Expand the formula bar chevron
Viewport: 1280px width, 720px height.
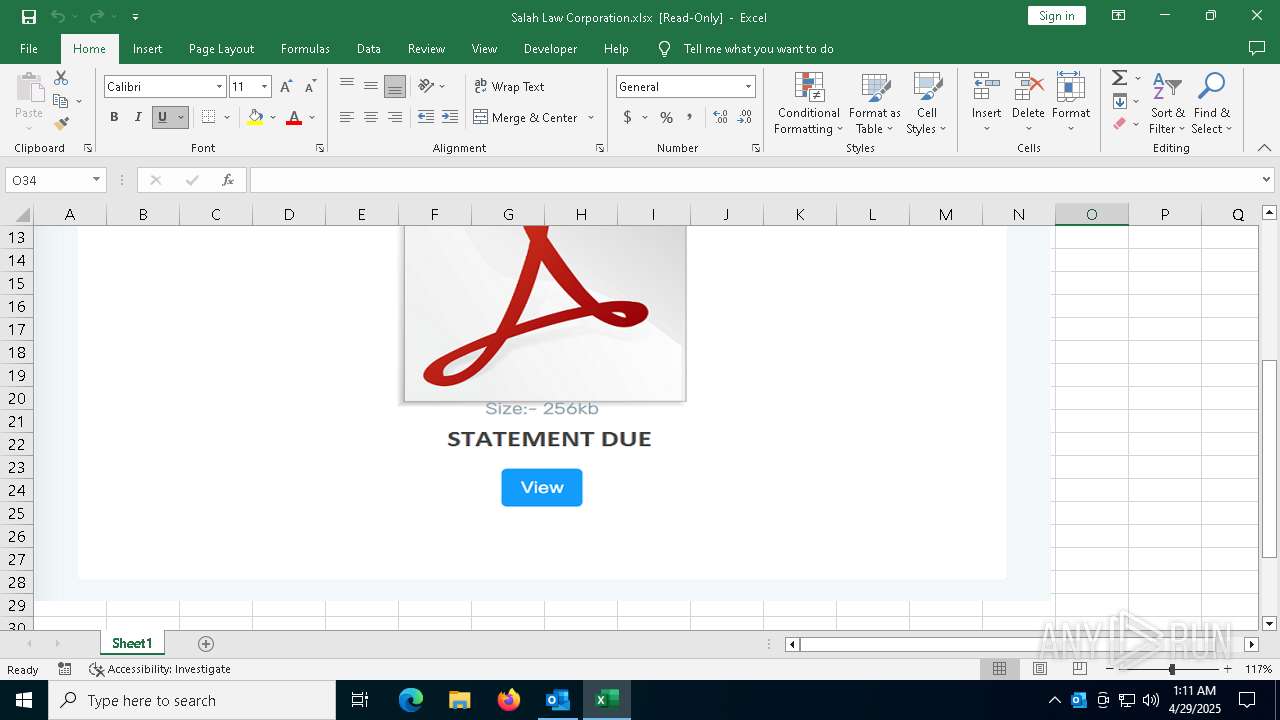(x=1266, y=180)
